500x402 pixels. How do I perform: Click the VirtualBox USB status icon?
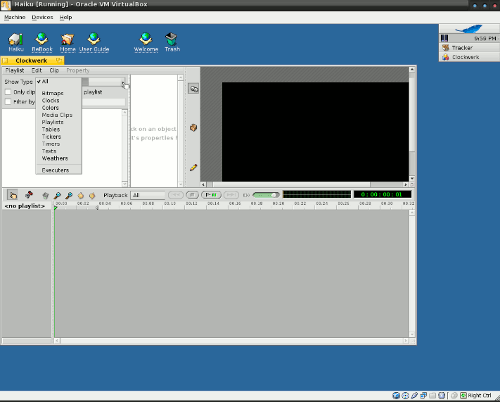(x=414, y=395)
